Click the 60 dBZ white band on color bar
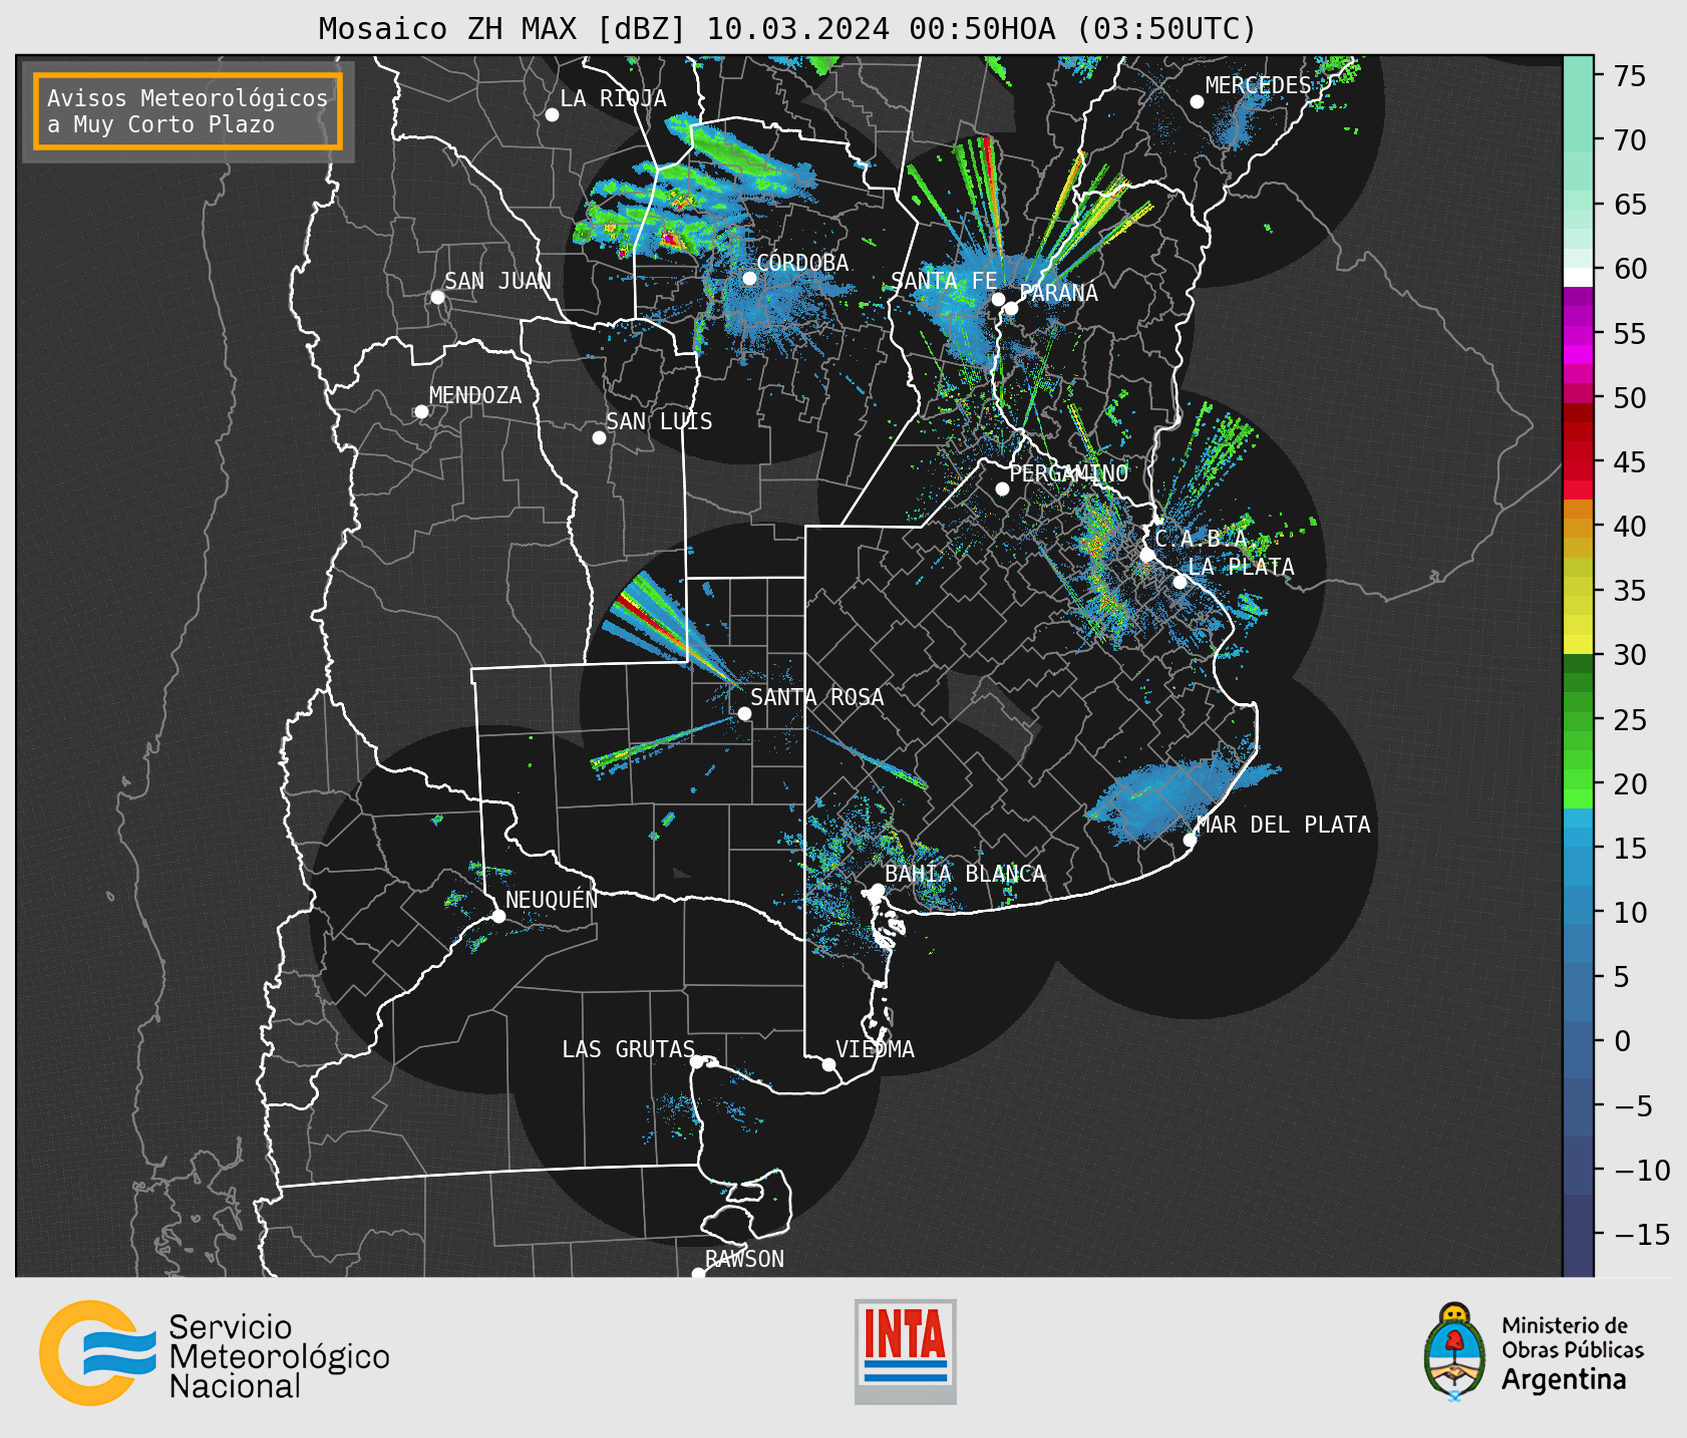 pyautogui.click(x=1578, y=277)
